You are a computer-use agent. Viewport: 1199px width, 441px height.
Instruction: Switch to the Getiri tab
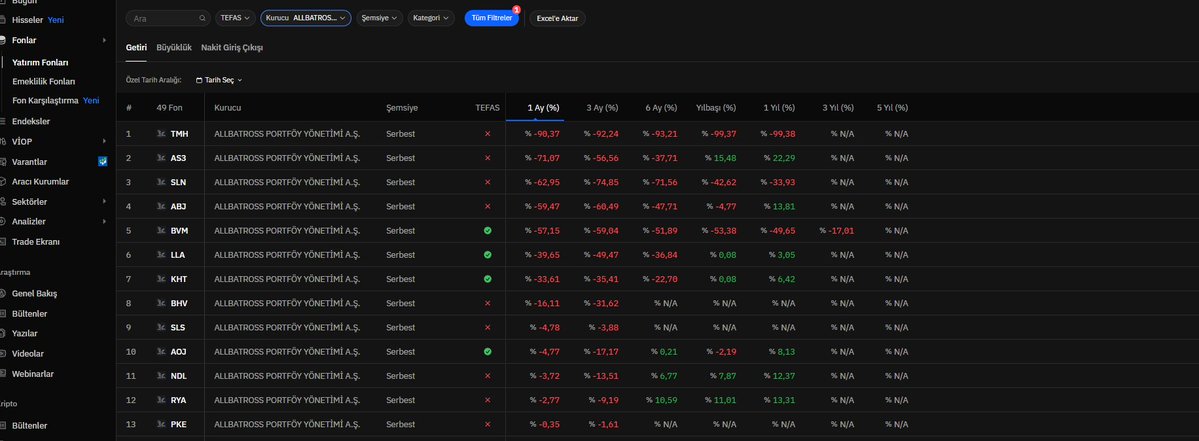pyautogui.click(x=136, y=47)
